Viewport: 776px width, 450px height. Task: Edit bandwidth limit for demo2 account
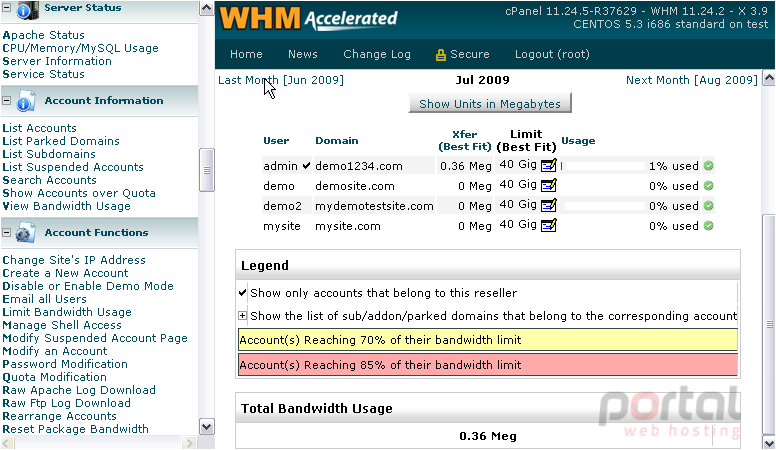click(x=548, y=205)
